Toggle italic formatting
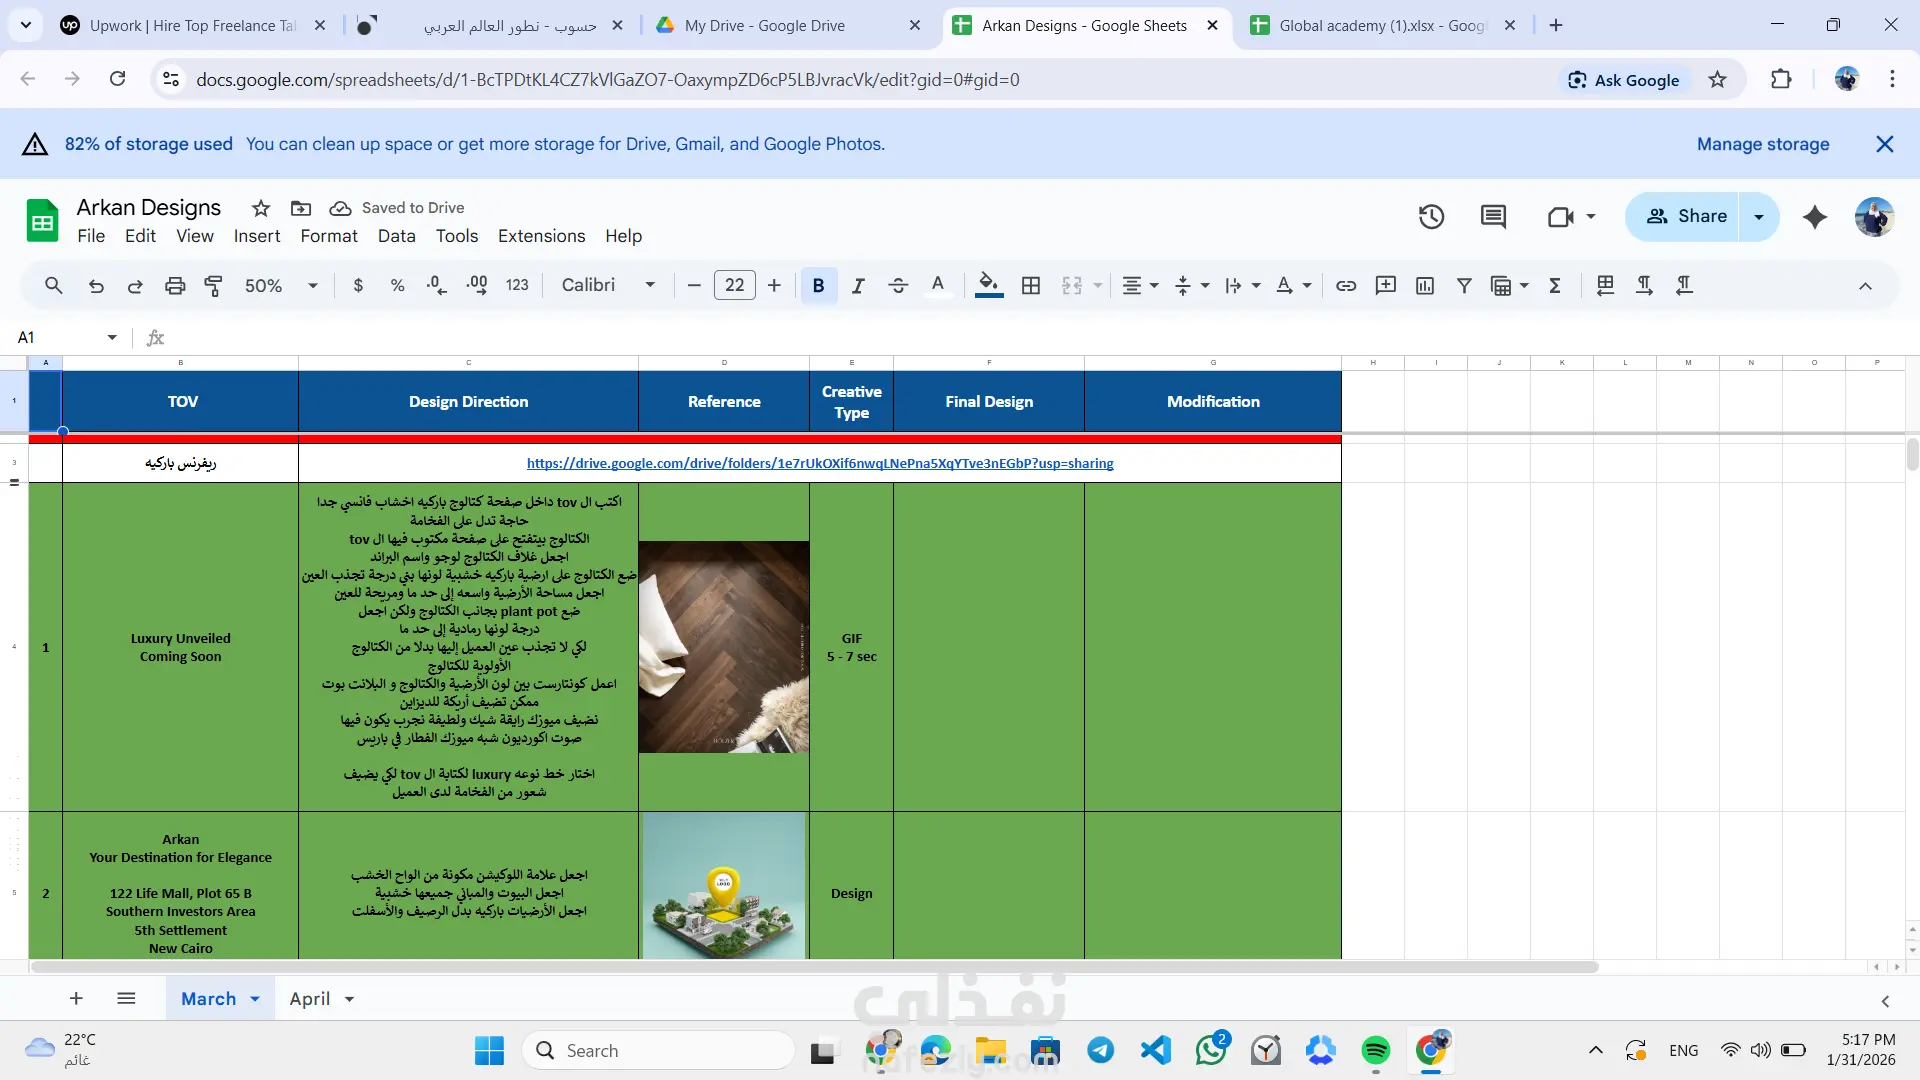 [x=858, y=286]
